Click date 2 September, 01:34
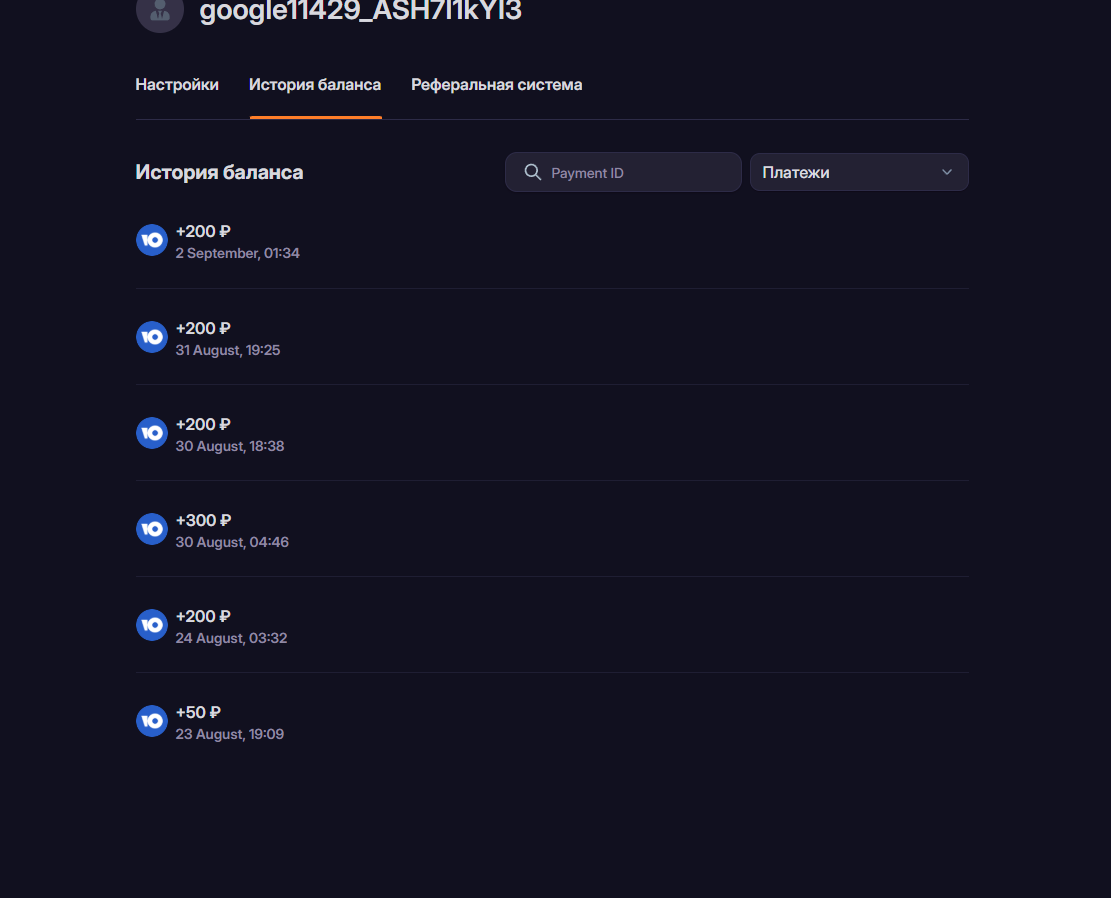The width and height of the screenshot is (1111, 898). click(237, 254)
